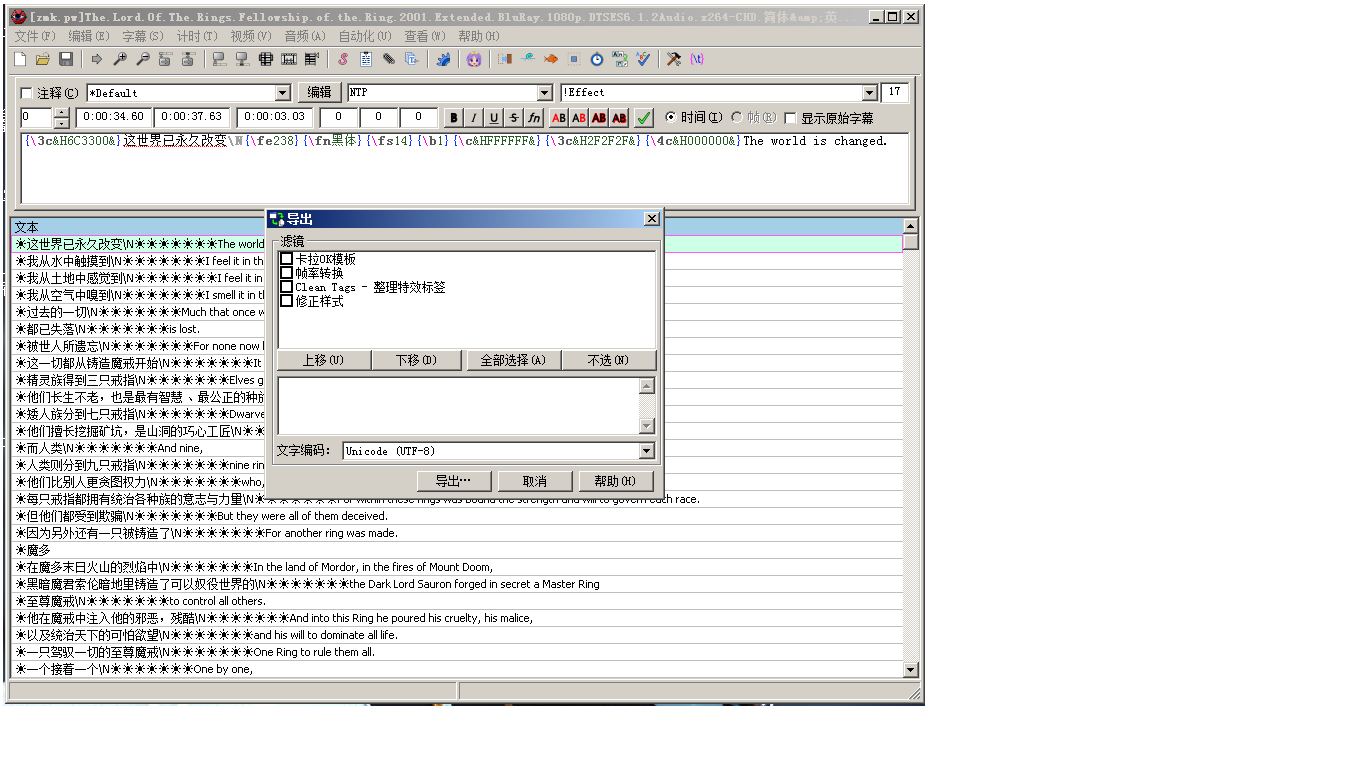Open the 文件 menu
This screenshot has width=1366, height=768.
(35, 36)
